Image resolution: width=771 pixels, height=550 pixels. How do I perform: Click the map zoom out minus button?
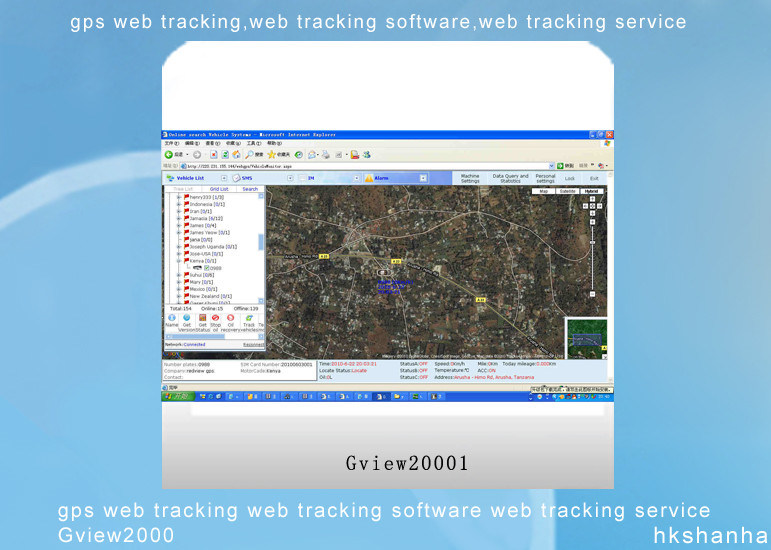coord(594,291)
